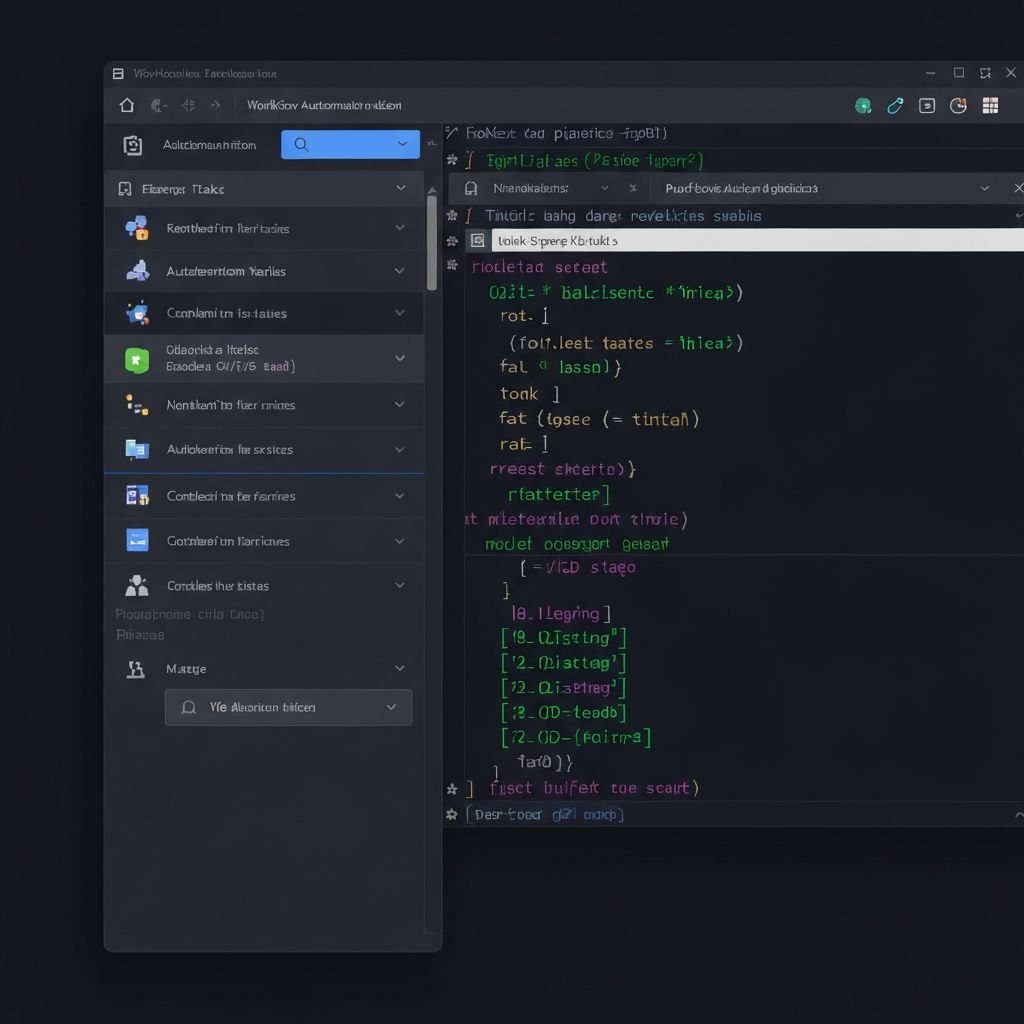The height and width of the screenshot is (1024, 1024).
Task: Click the Workflow Automation title in the toolbar
Action: (x=322, y=104)
